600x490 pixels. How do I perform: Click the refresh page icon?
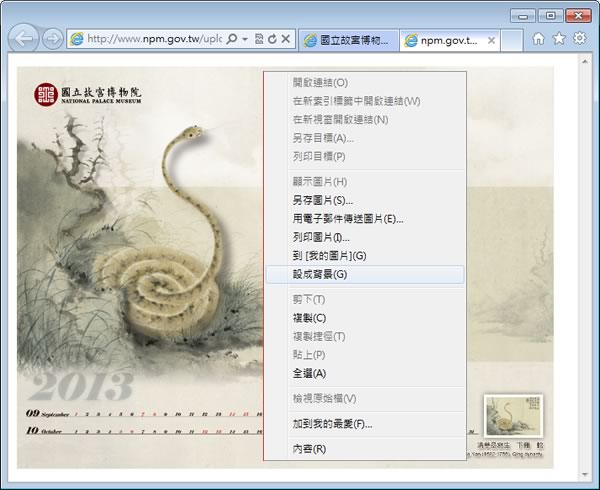pyautogui.click(x=272, y=39)
